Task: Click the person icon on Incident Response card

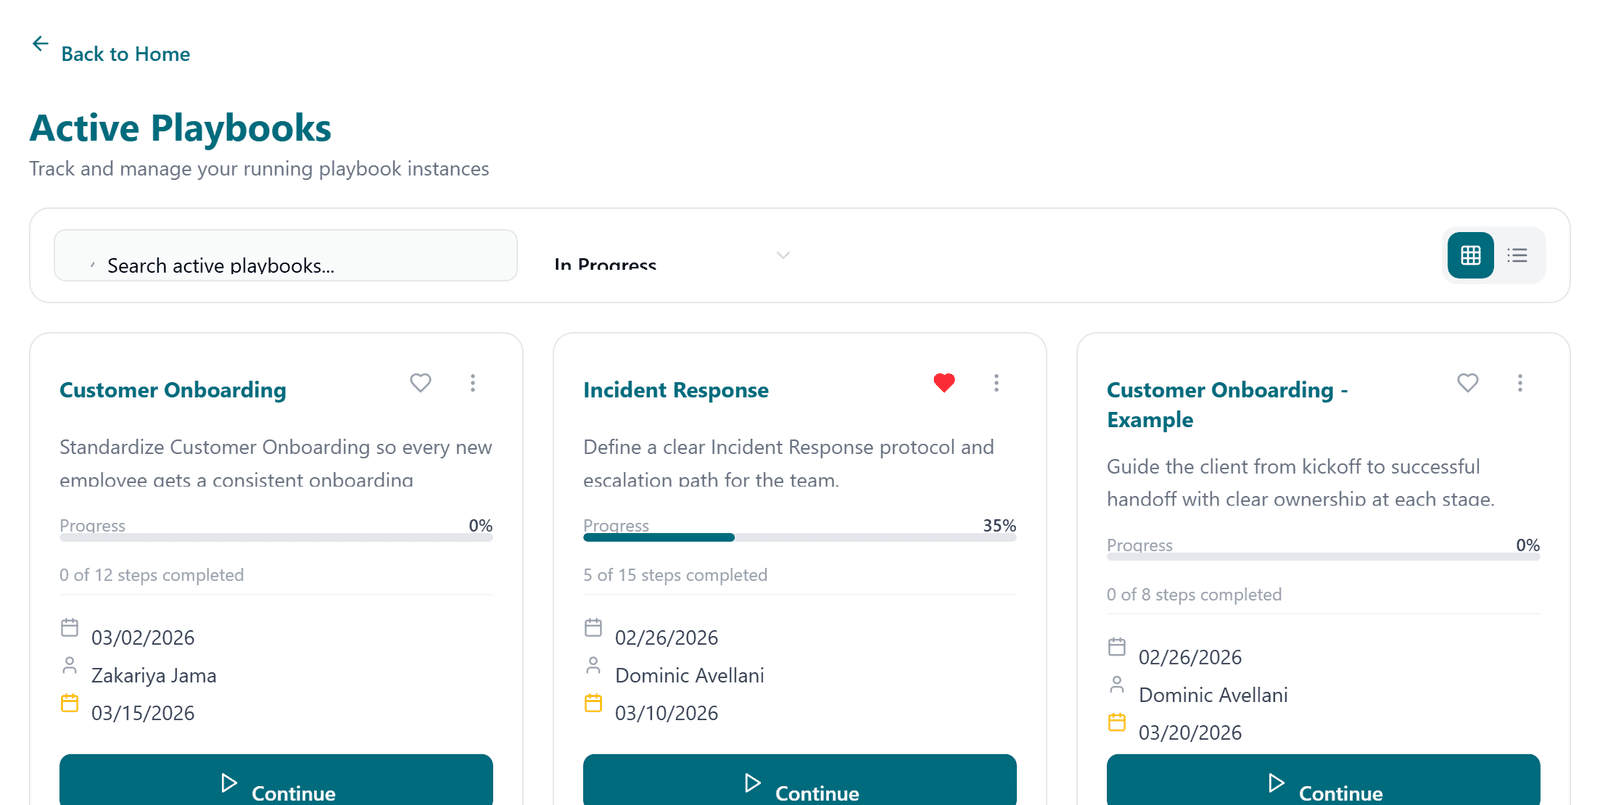Action: click(593, 665)
